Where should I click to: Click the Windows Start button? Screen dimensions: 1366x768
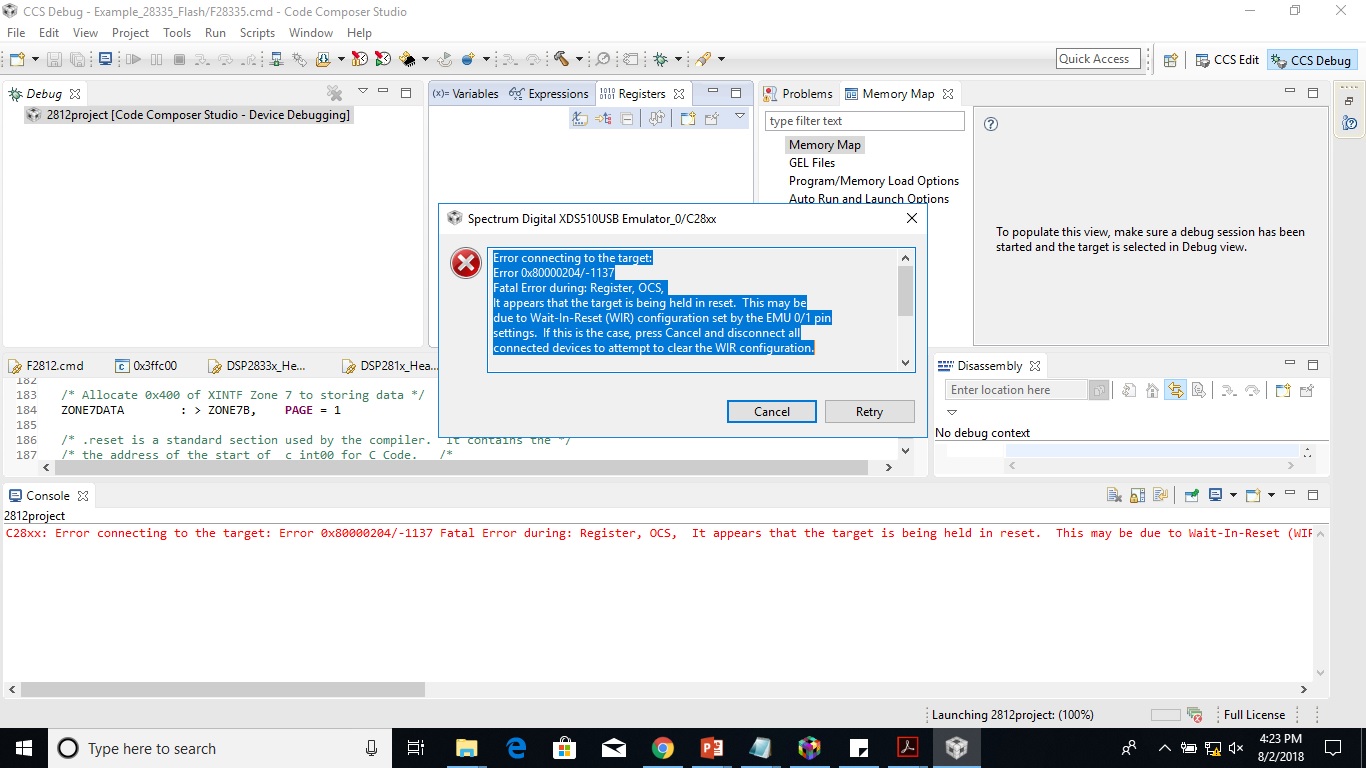(24, 748)
